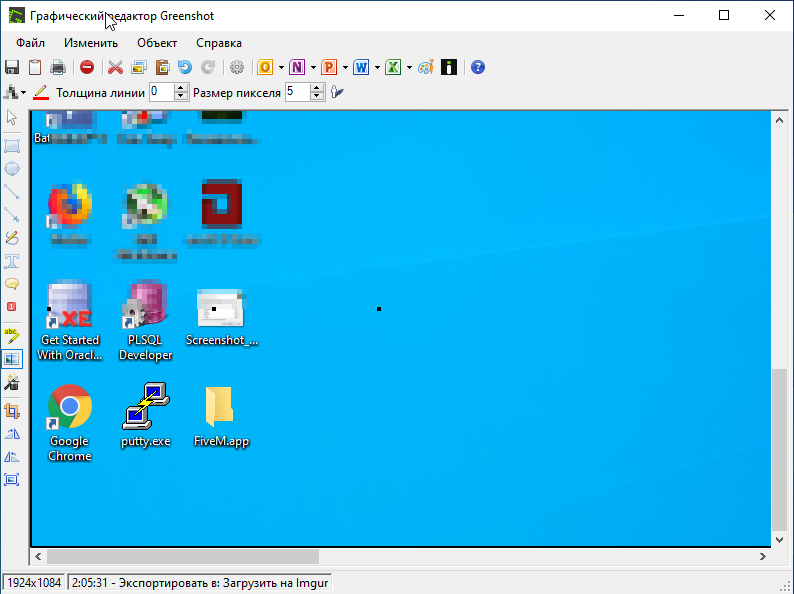Click the line thickness input field
The image size is (794, 594).
coord(162,92)
